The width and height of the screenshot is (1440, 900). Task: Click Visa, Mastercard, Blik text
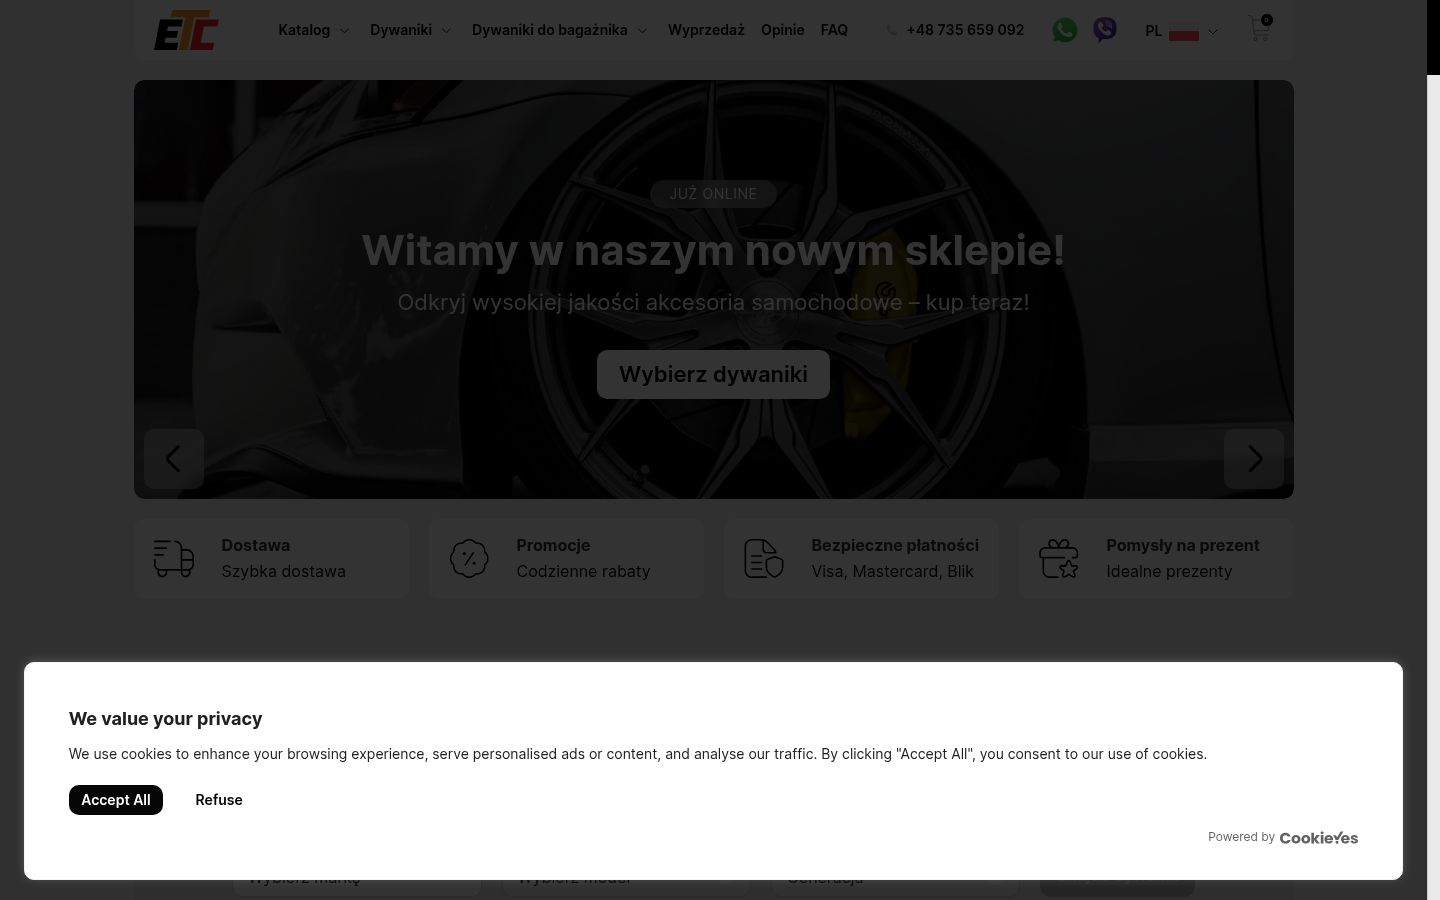(x=892, y=571)
